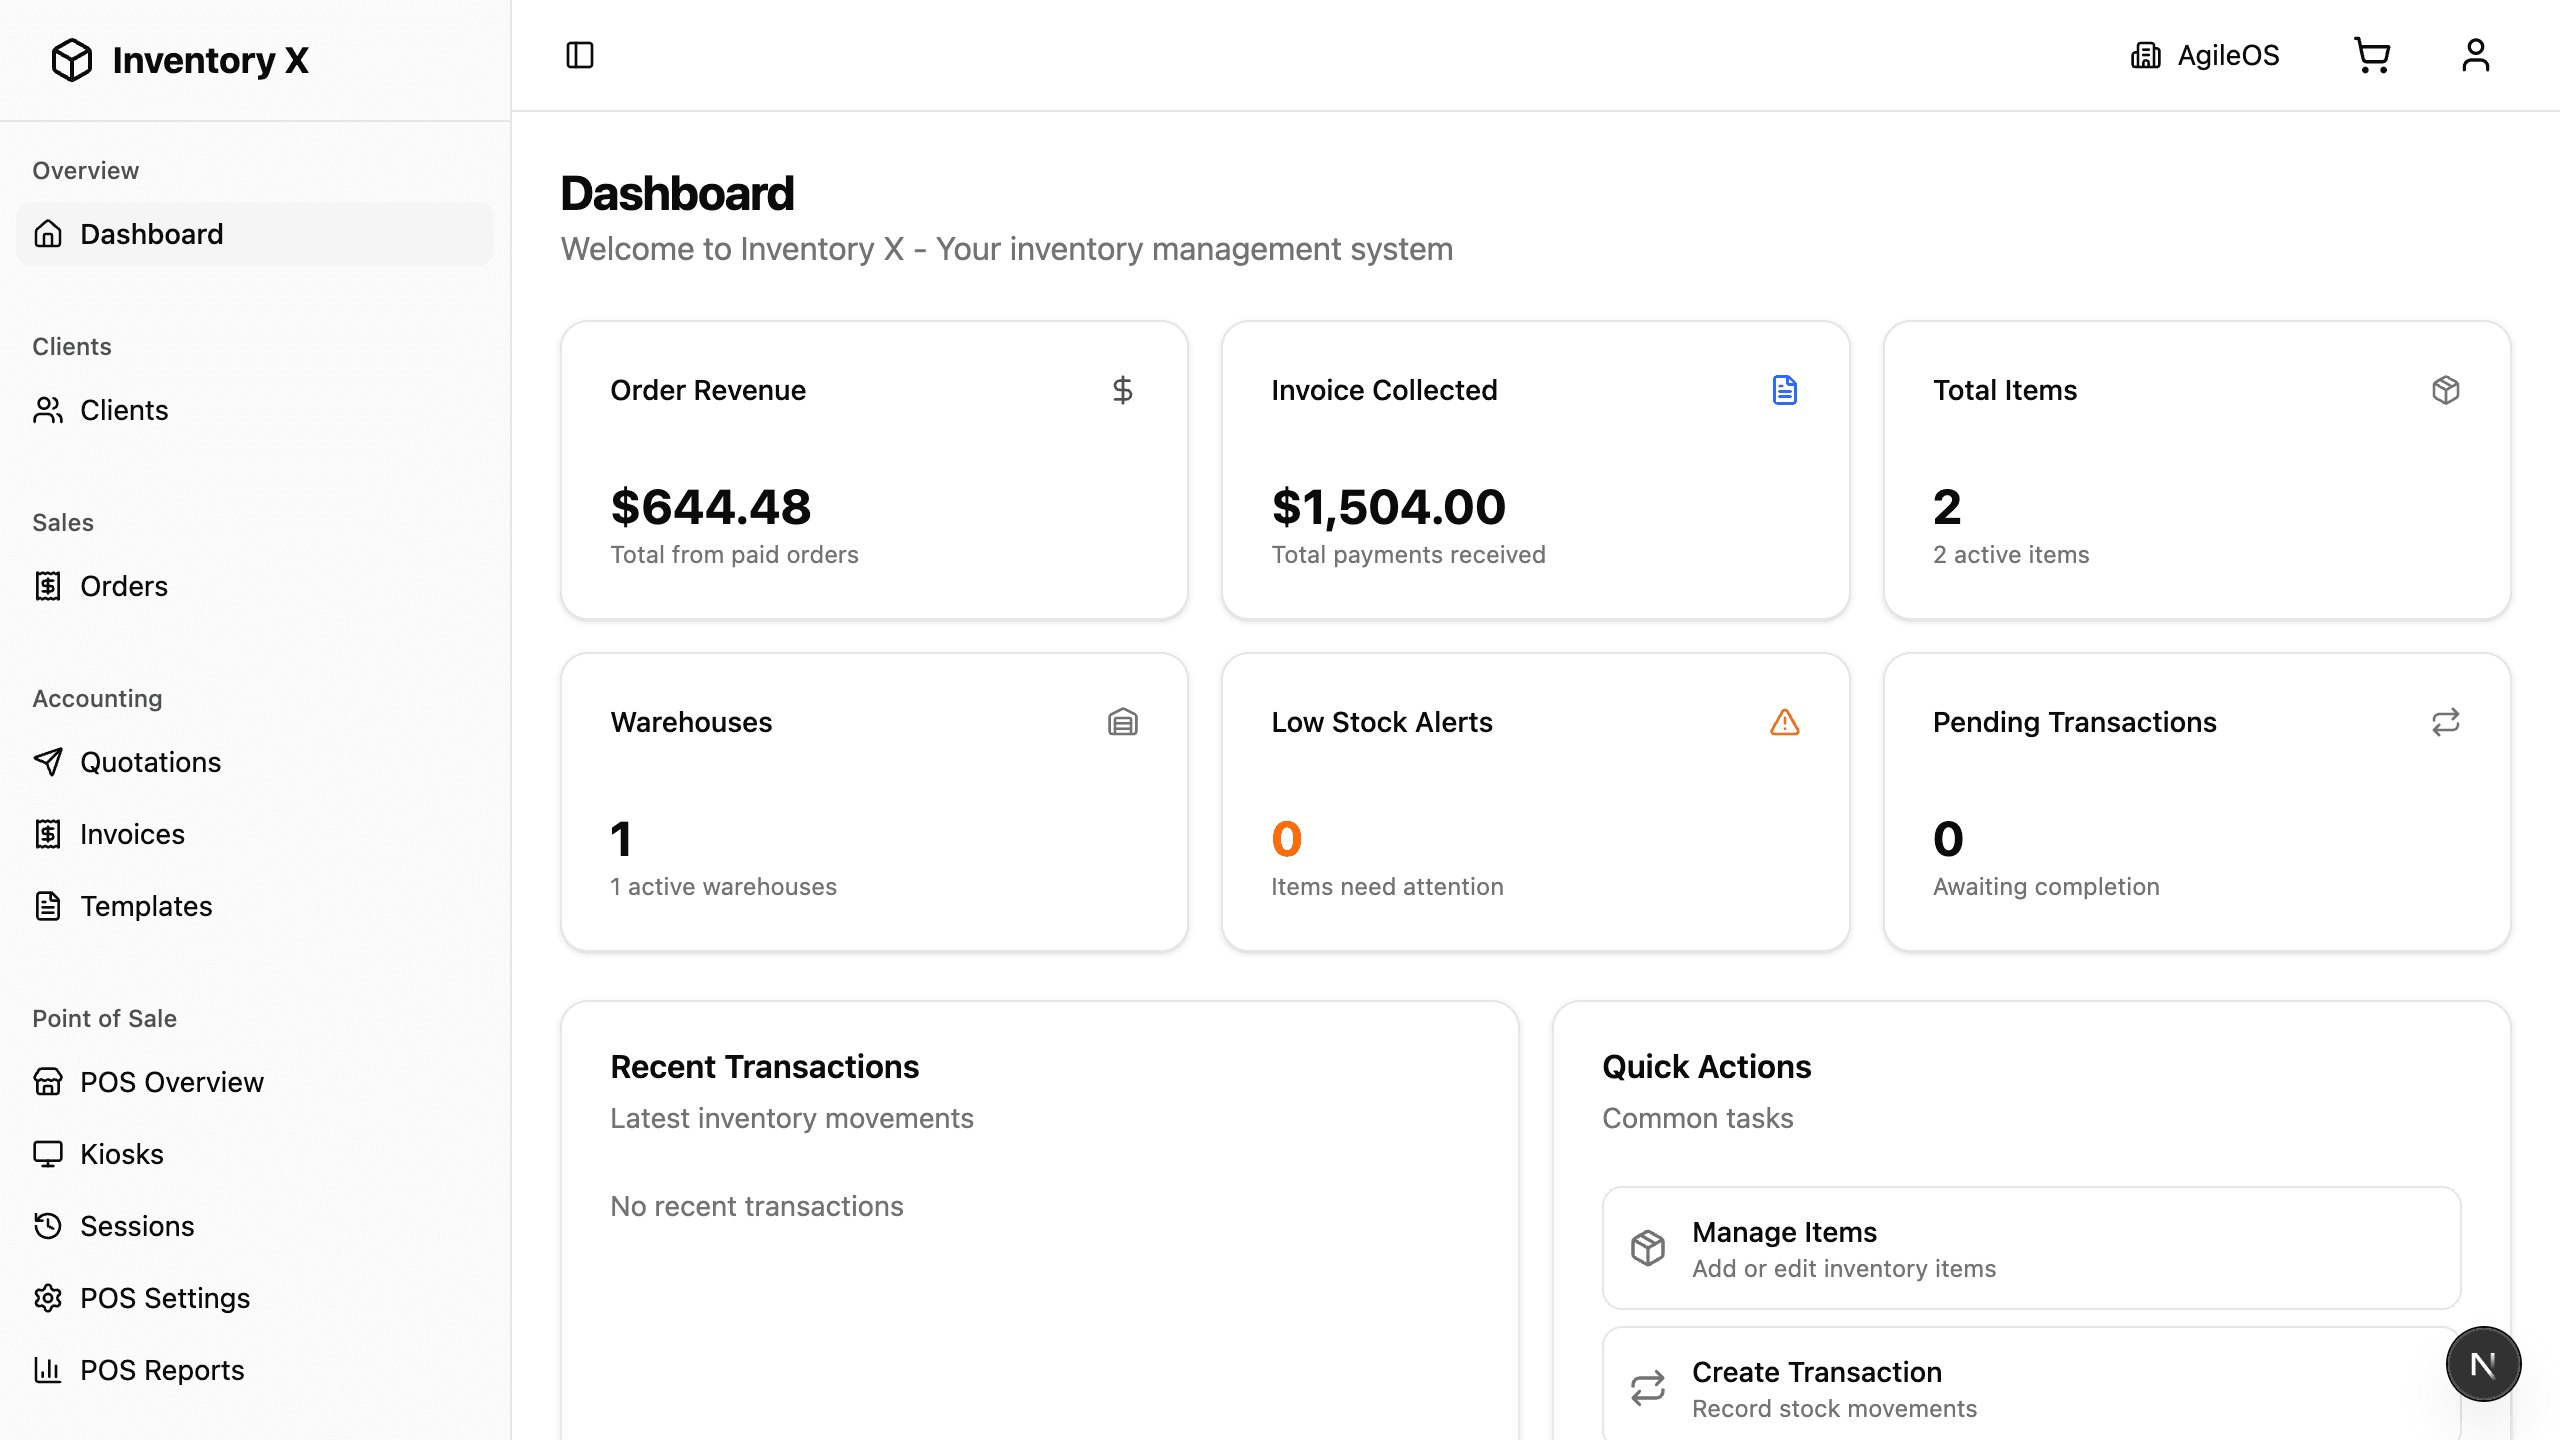
Task: Click the package icon on Total Items card
Action: point(2445,390)
